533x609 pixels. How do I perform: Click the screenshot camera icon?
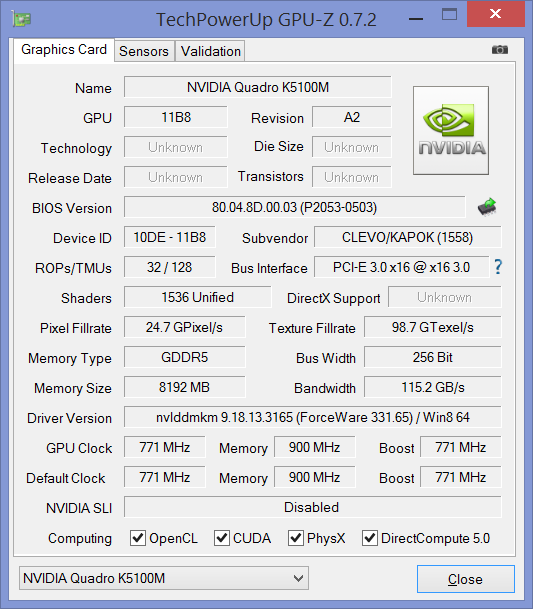click(x=500, y=50)
